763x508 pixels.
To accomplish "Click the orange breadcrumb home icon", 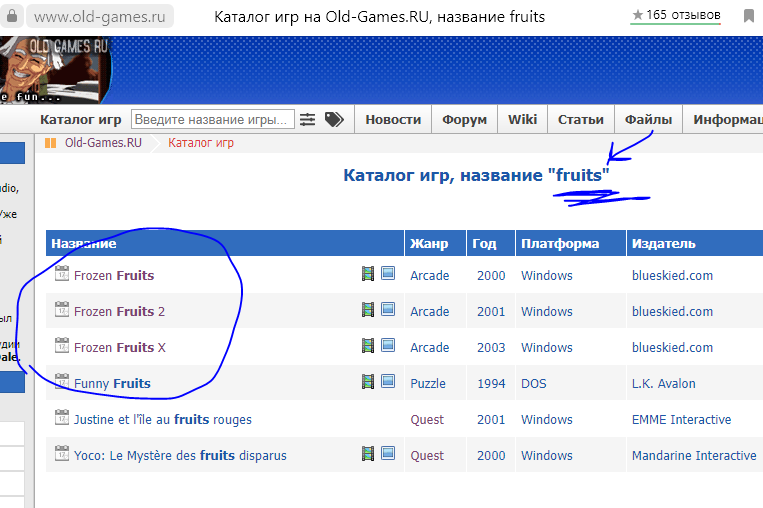I will [51, 143].
